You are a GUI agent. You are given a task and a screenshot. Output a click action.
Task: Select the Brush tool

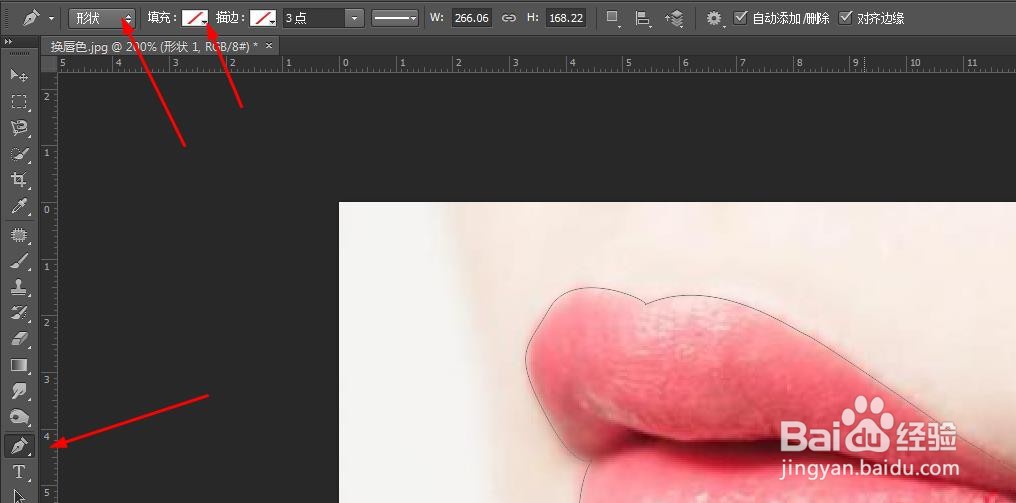[19, 261]
